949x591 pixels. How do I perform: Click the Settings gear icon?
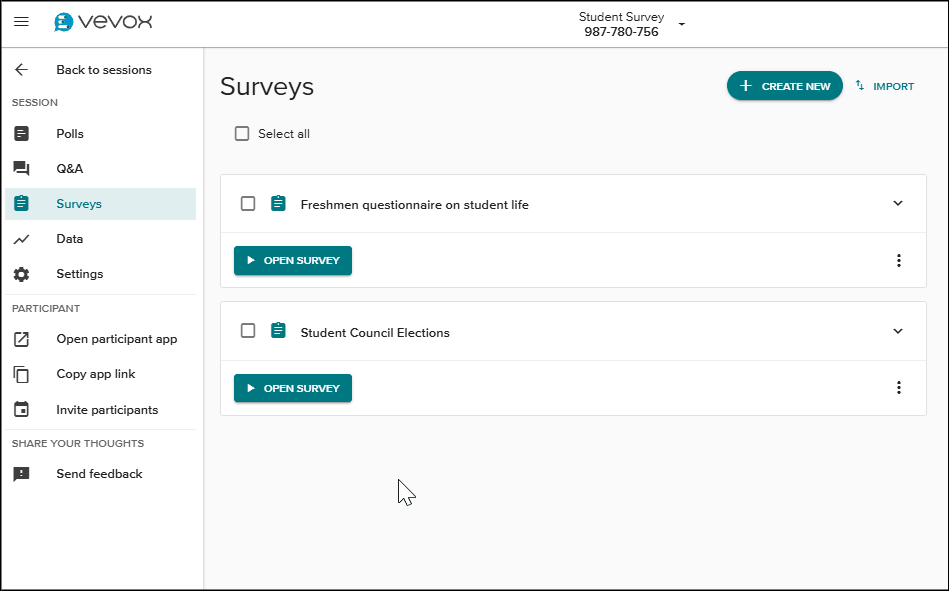(x=21, y=273)
